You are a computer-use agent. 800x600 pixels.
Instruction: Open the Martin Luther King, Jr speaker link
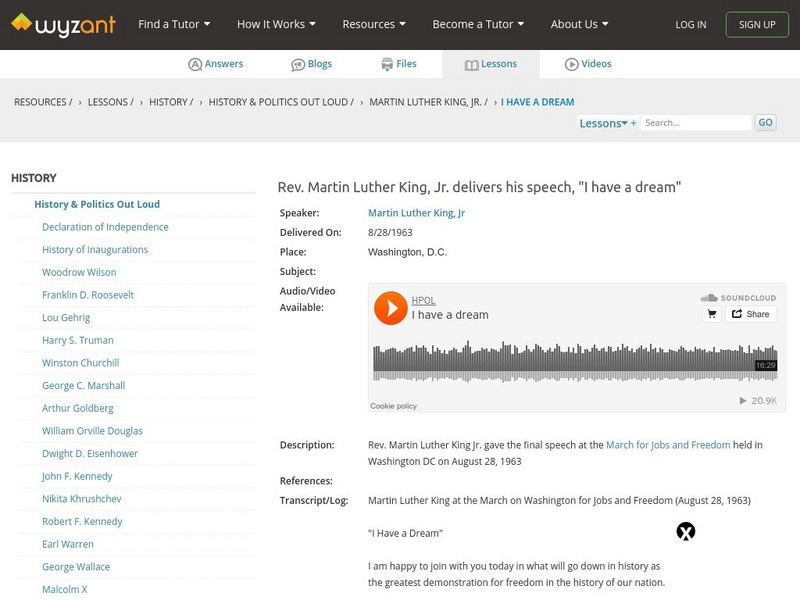(x=416, y=213)
